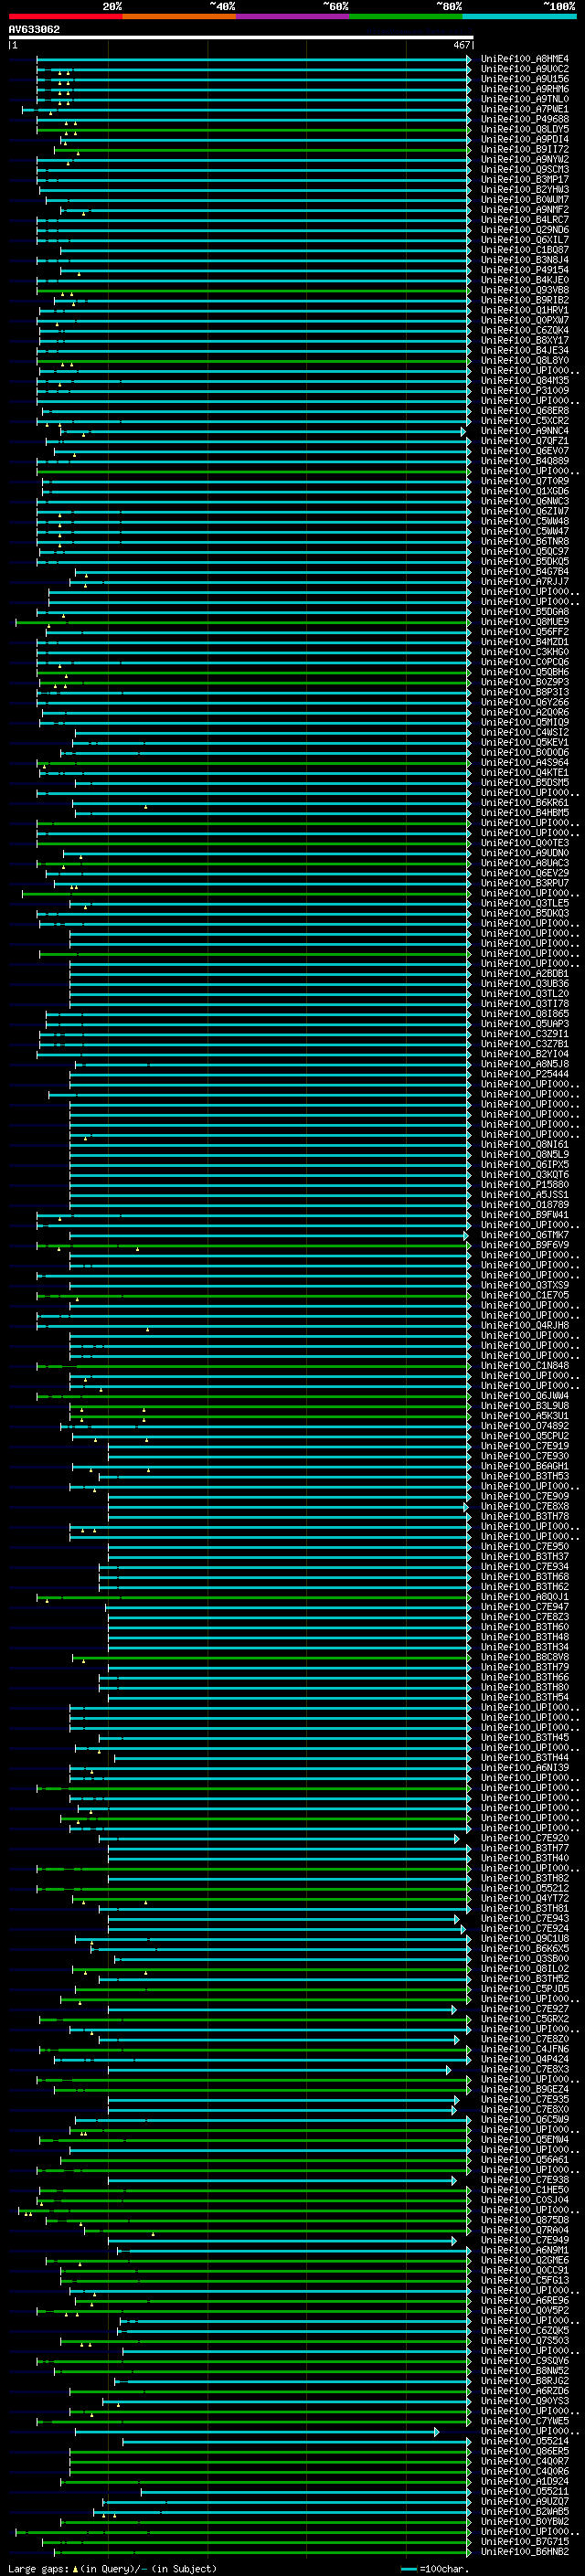Select the query name AV633062
Viewport: 585px width, 2576px height.
pyautogui.click(x=34, y=30)
